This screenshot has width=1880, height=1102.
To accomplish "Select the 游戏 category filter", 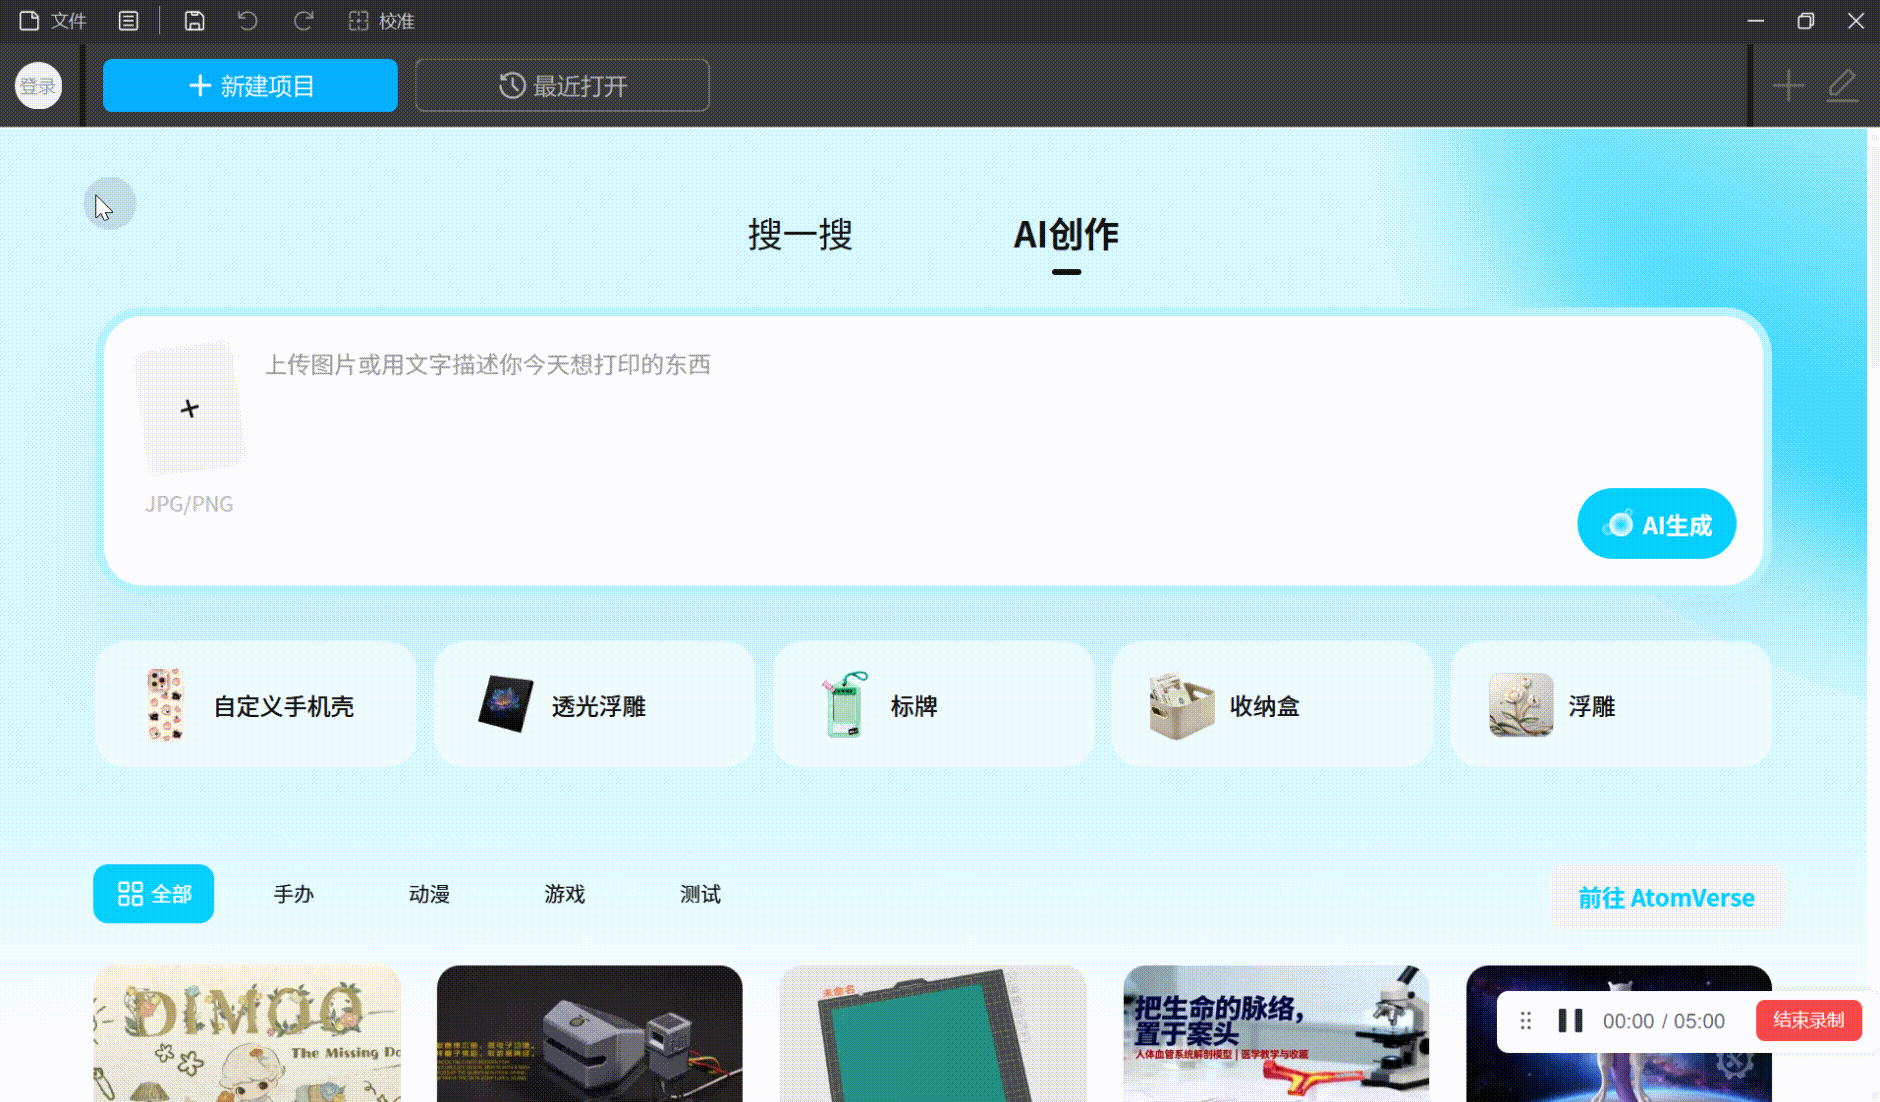I will click(x=565, y=894).
